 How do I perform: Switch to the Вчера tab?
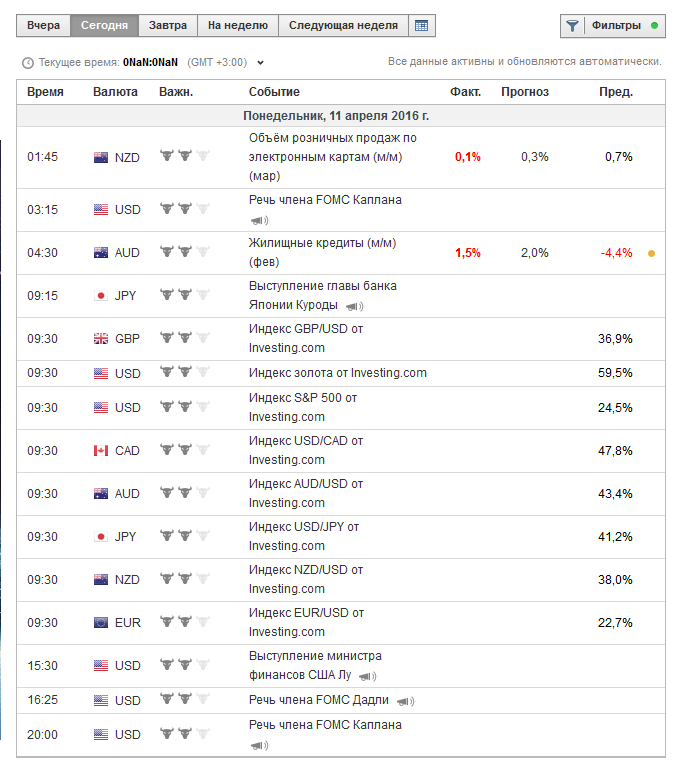pos(43,26)
